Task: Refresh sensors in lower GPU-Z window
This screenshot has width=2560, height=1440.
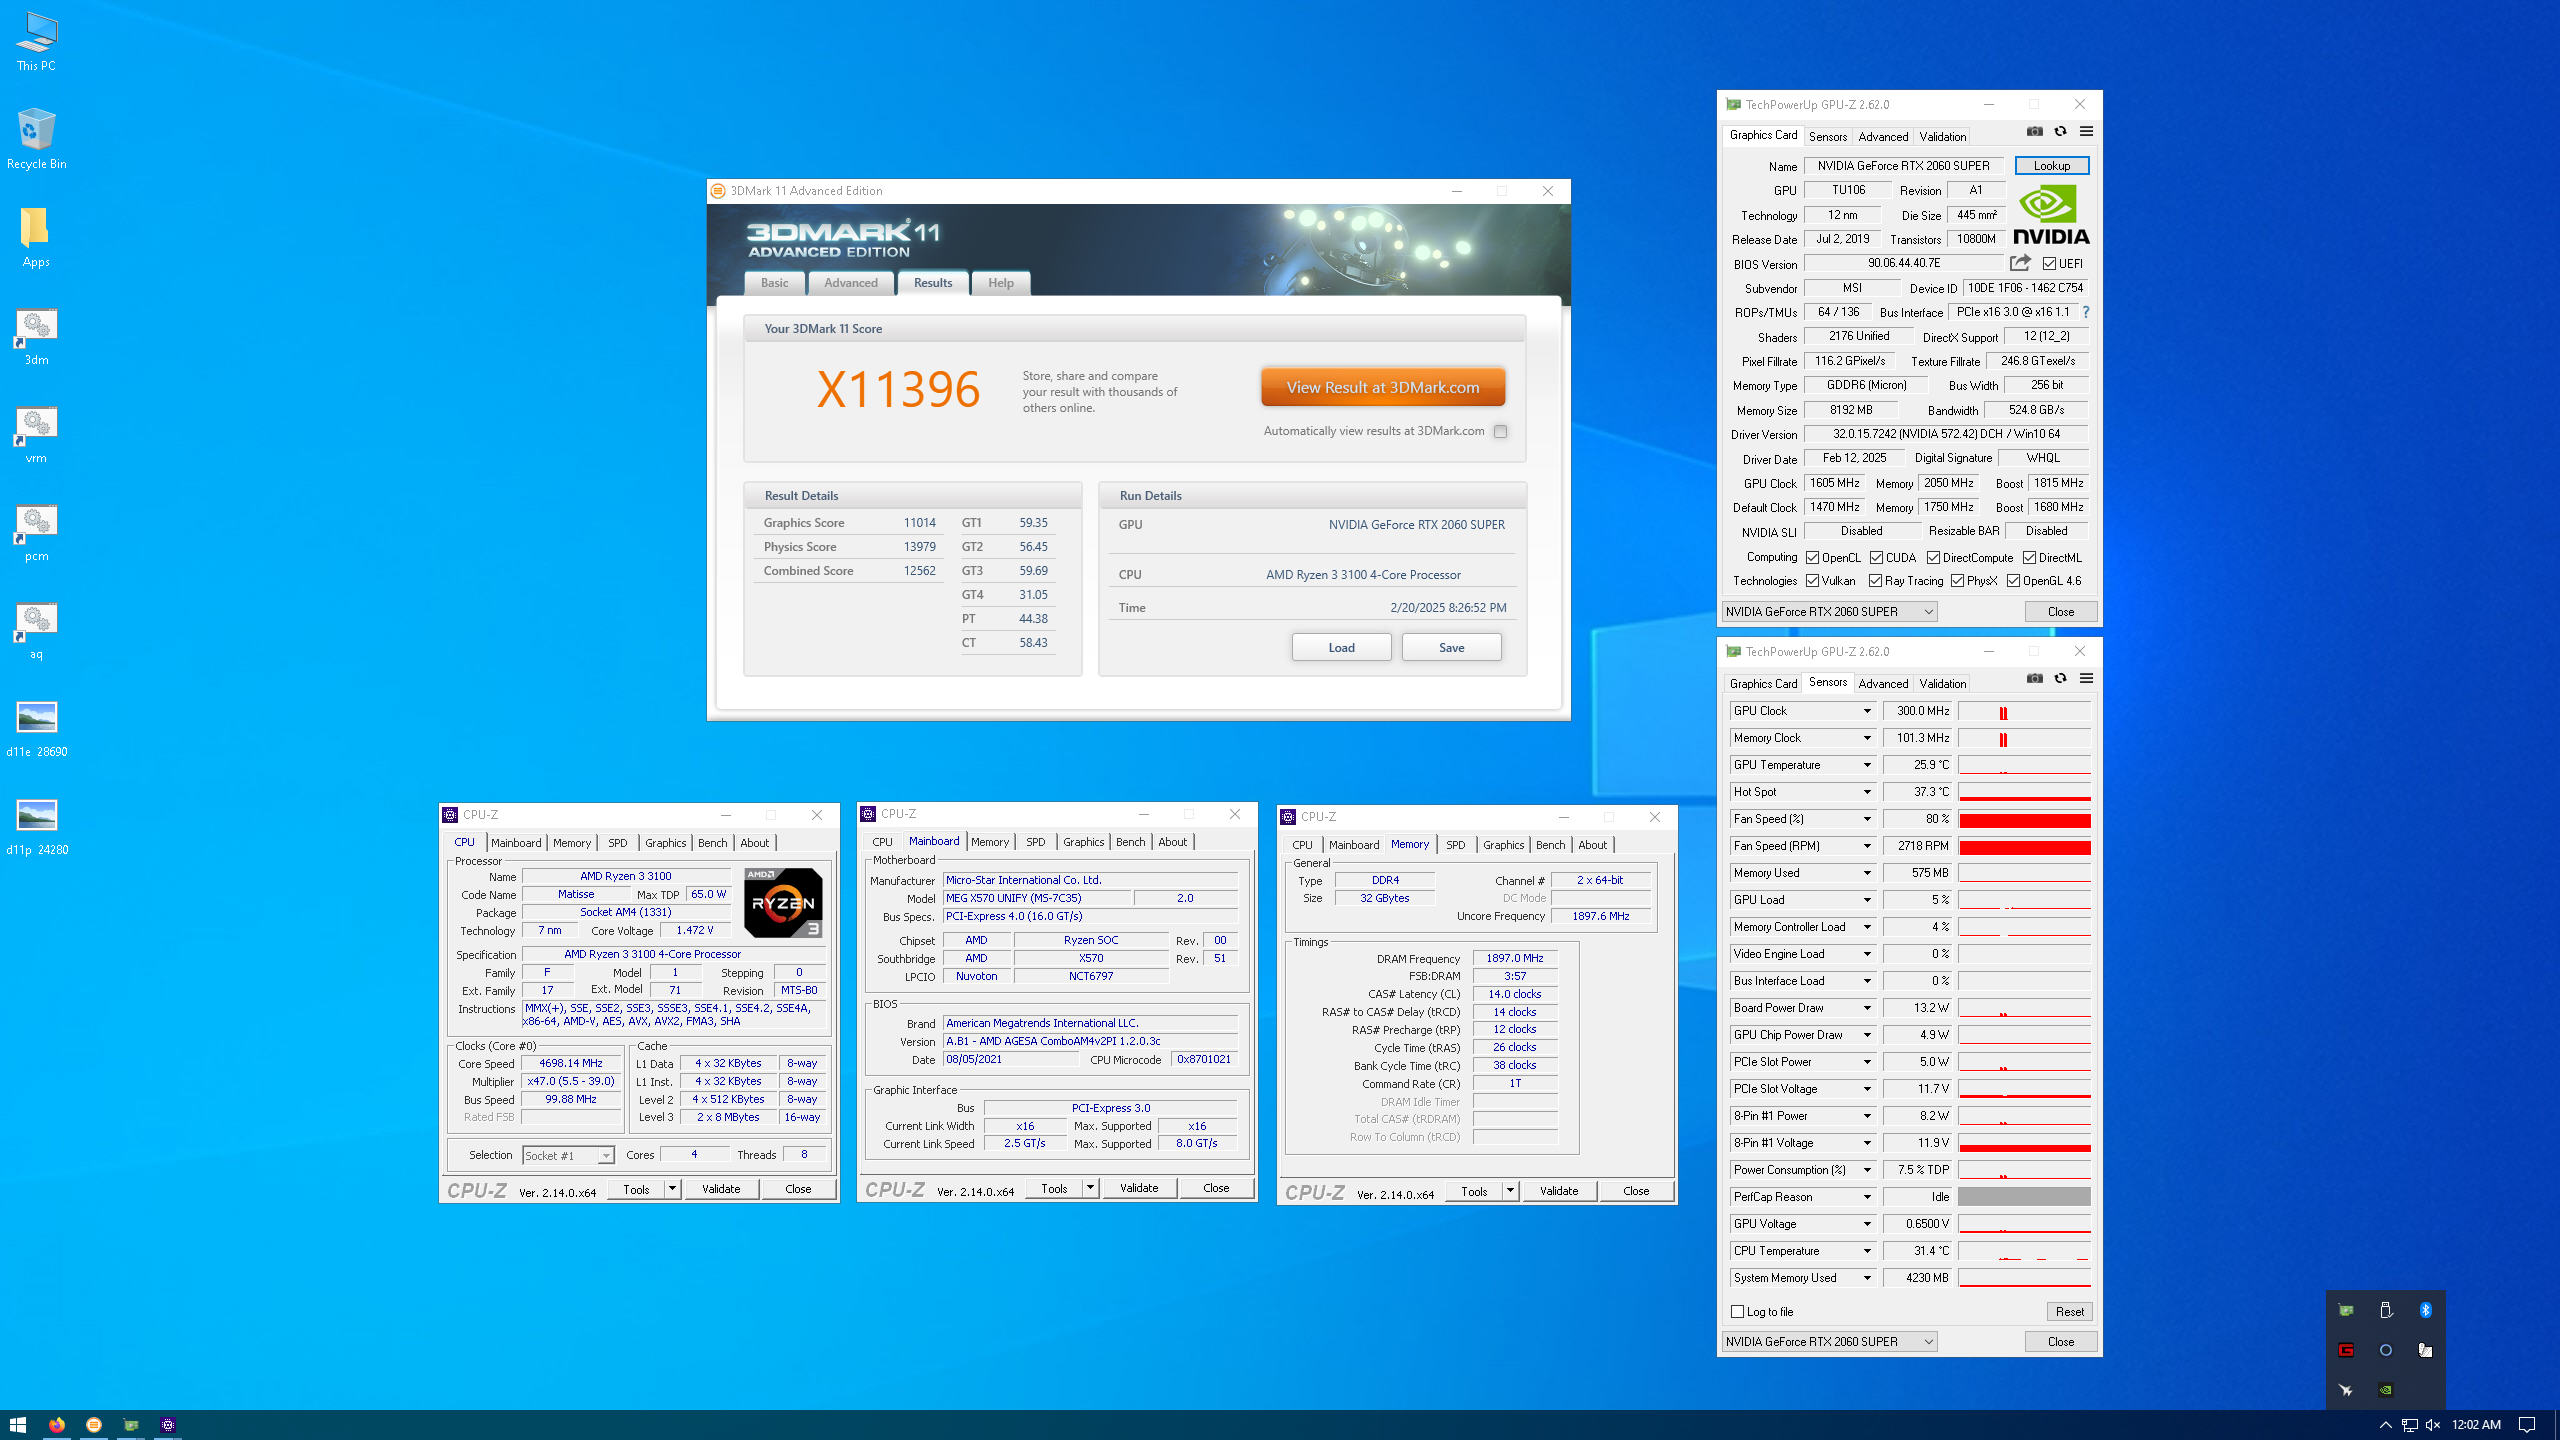Action: pos(2060,678)
